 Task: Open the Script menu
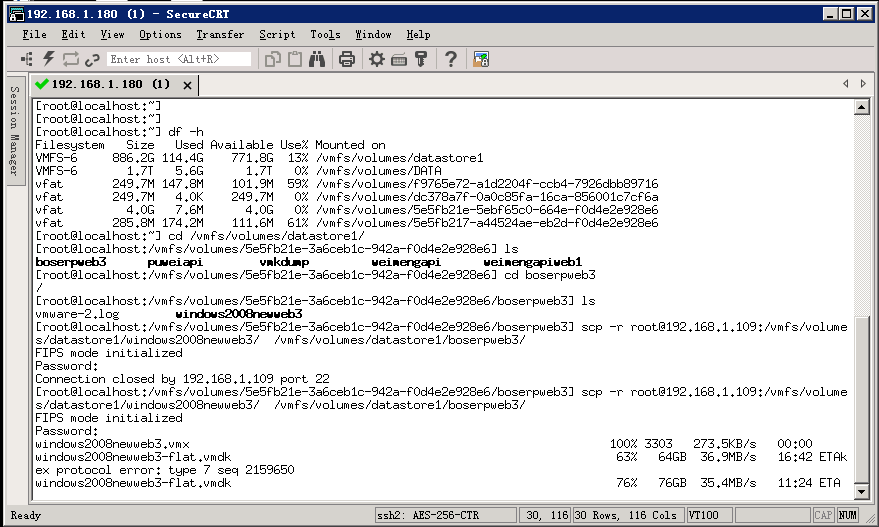coord(277,34)
